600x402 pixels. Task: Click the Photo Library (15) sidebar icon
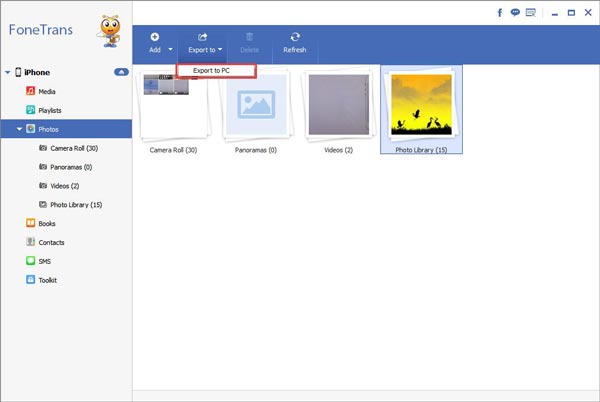43,204
